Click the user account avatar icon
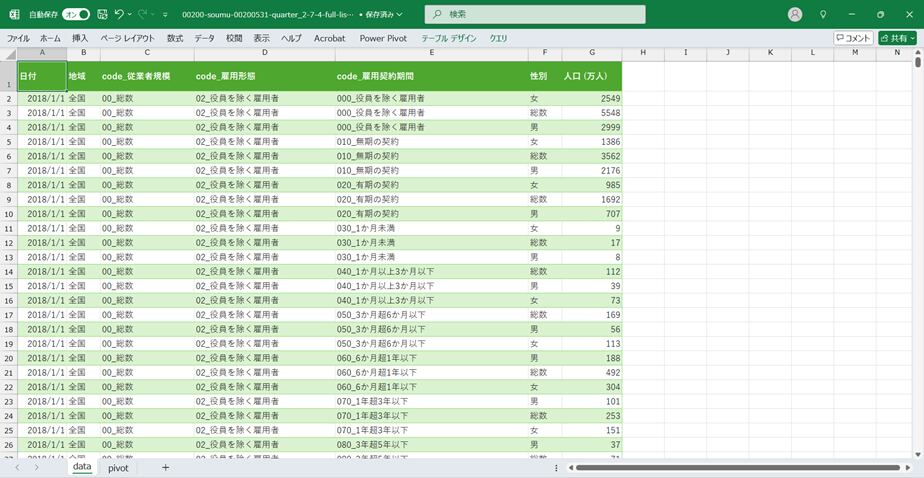The height and width of the screenshot is (478, 924). click(795, 15)
